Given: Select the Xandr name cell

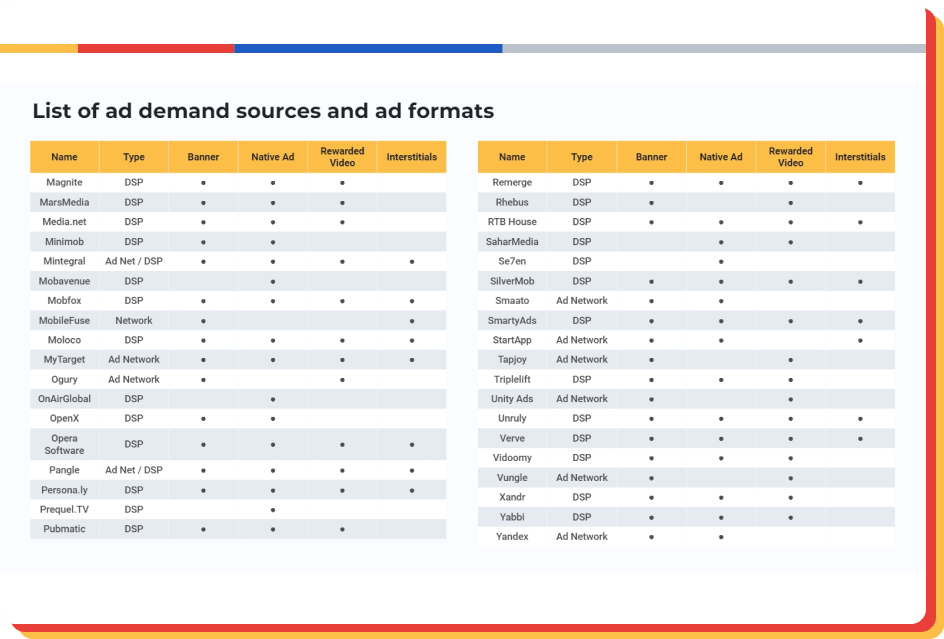Looking at the screenshot, I should (512, 497).
